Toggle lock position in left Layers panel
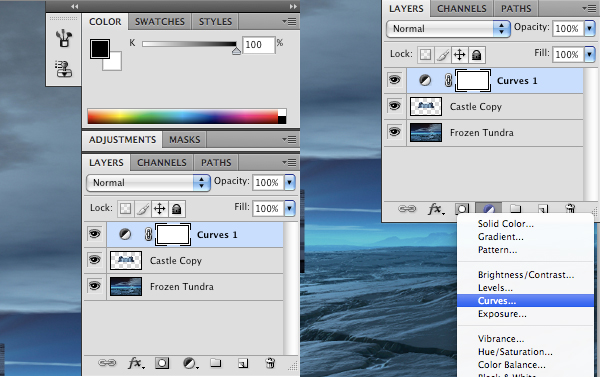The height and width of the screenshot is (377, 600). point(159,209)
